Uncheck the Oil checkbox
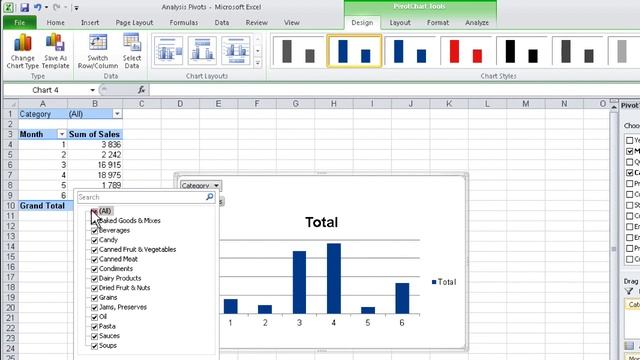Viewport: 640px width, 360px height. point(94,317)
